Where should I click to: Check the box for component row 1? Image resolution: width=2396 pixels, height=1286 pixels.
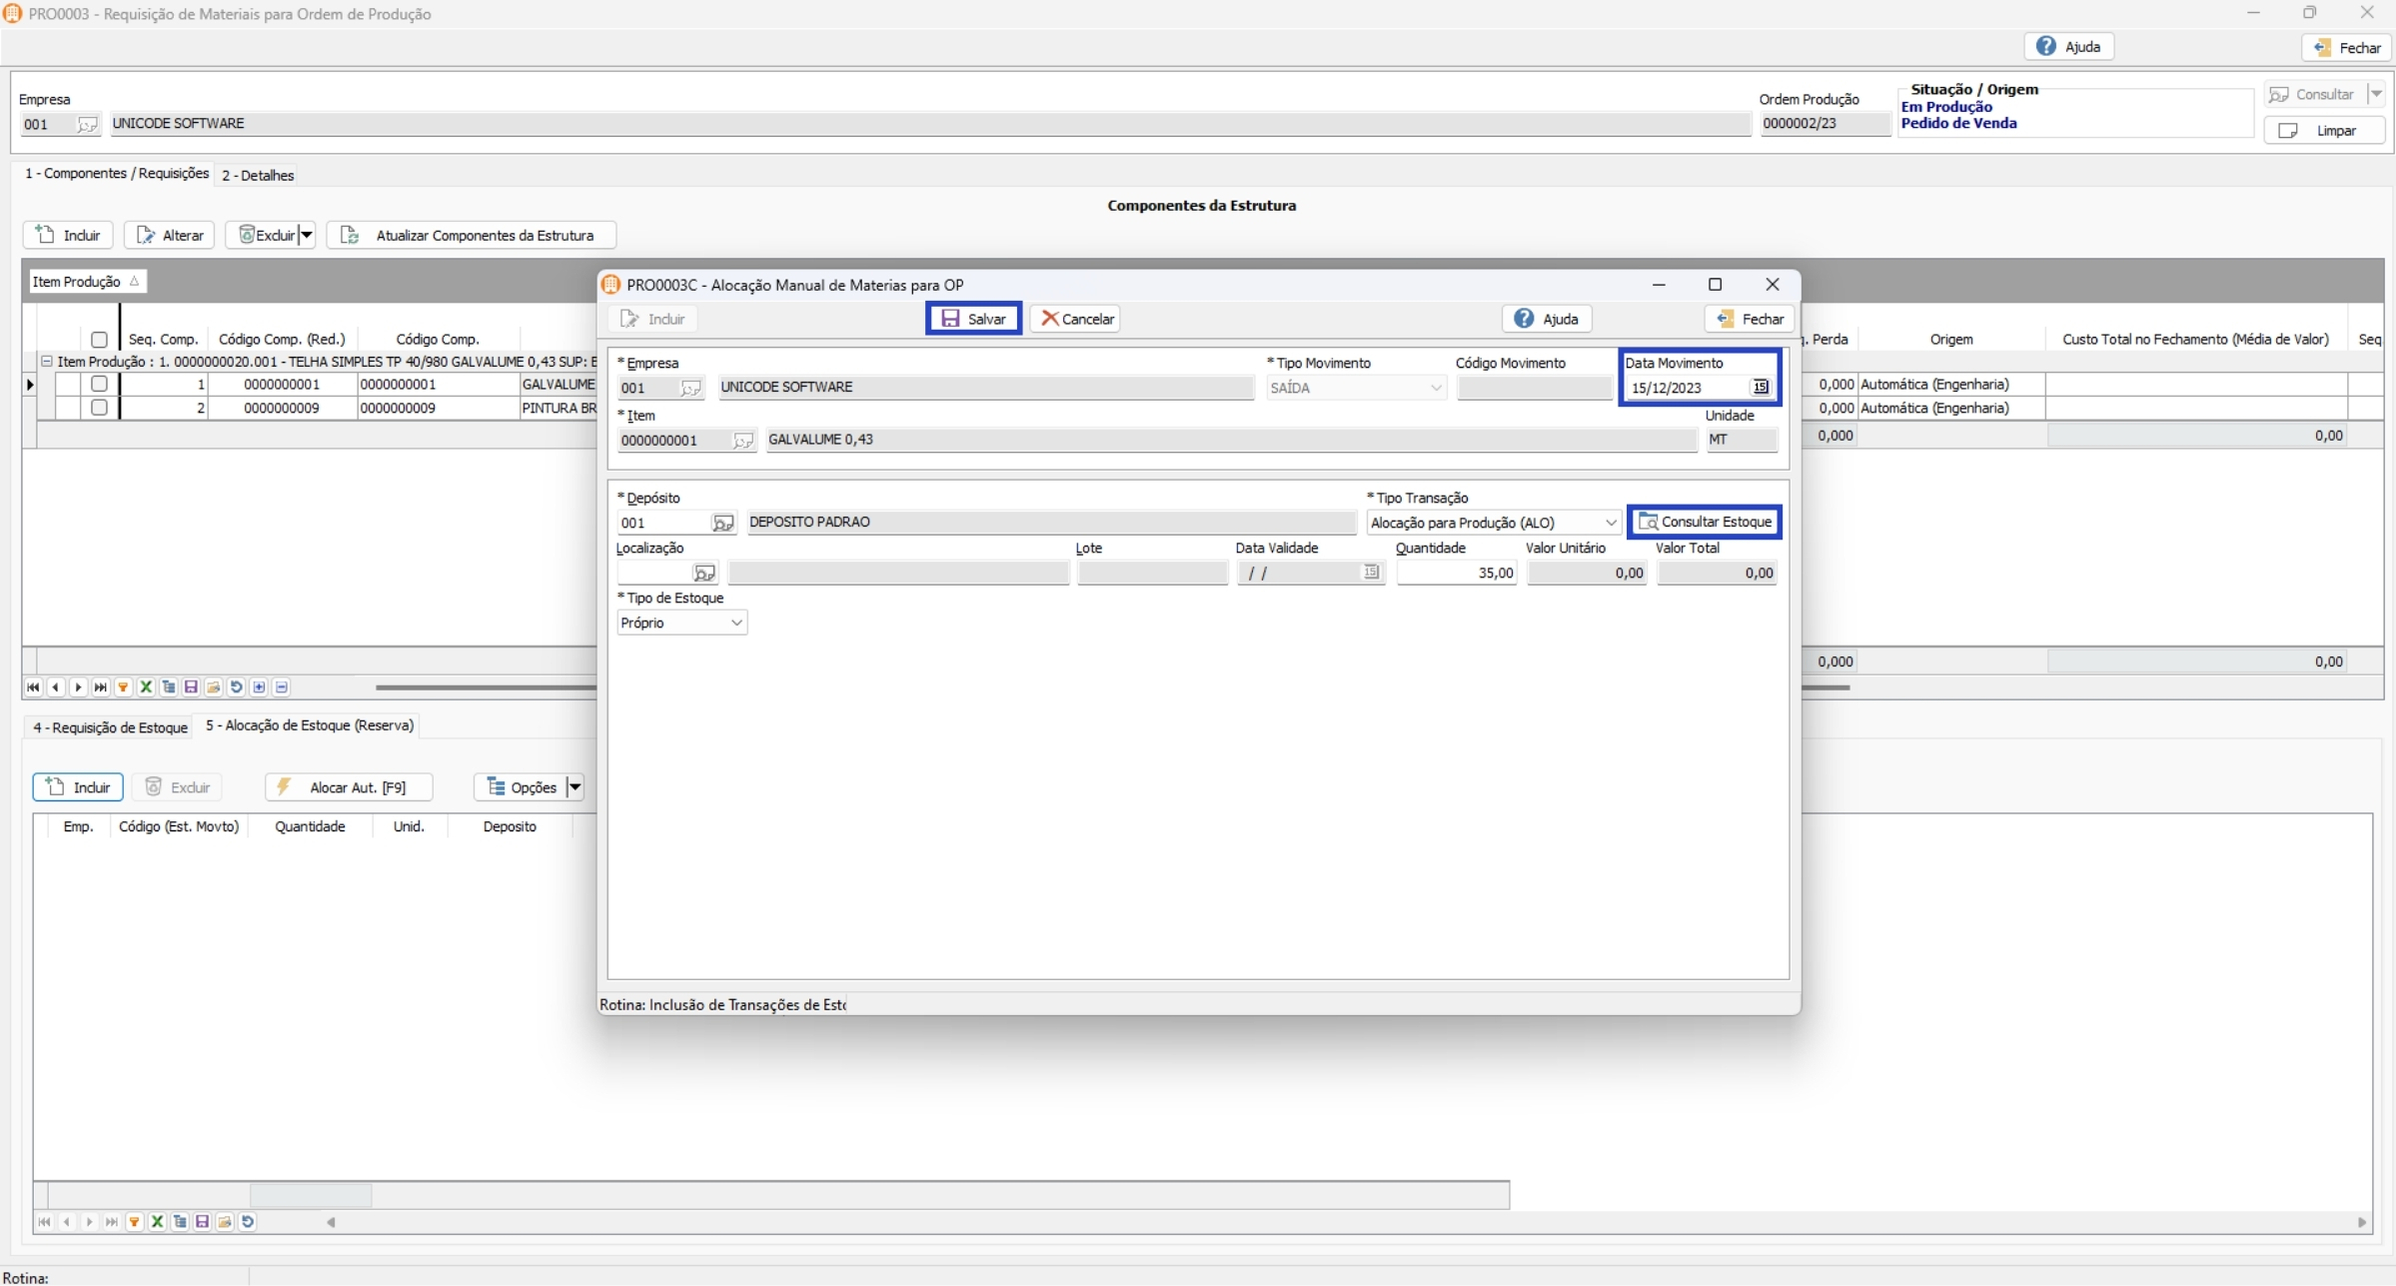click(99, 384)
